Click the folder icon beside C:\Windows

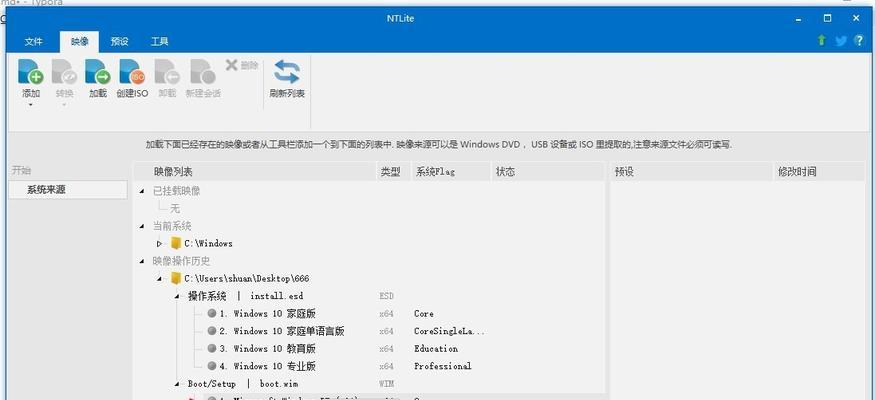[x=176, y=243]
